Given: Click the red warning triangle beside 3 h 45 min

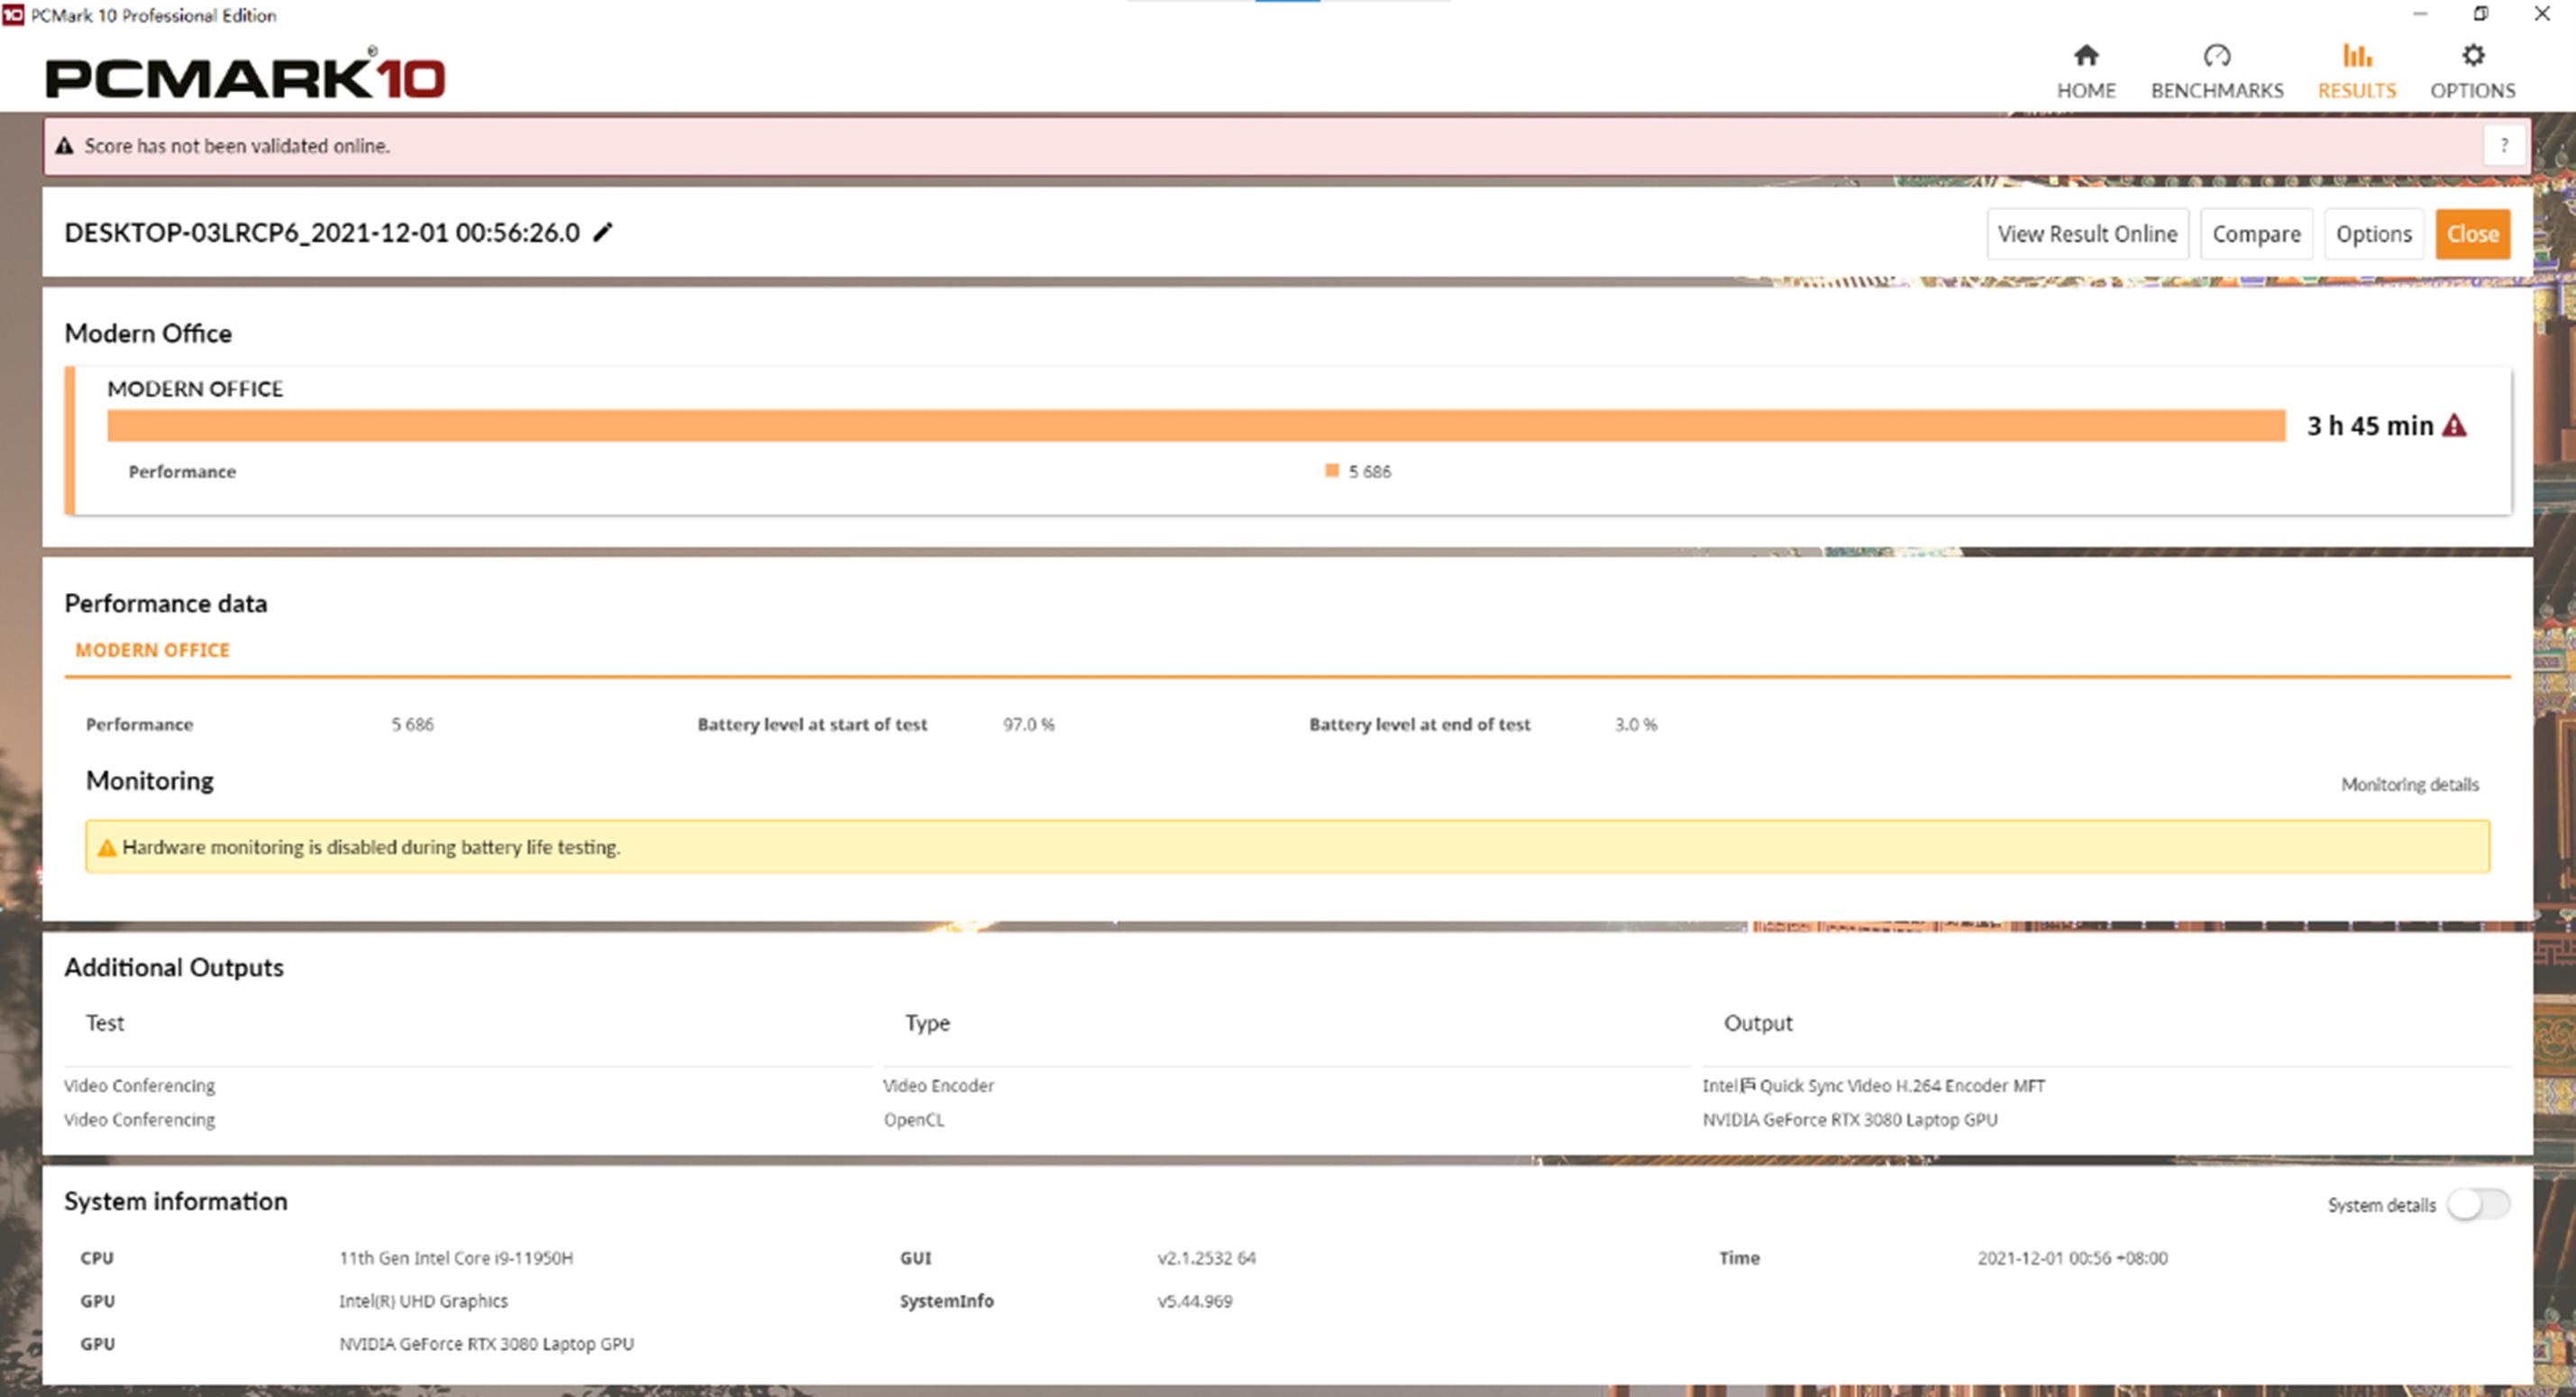Looking at the screenshot, I should [2454, 426].
